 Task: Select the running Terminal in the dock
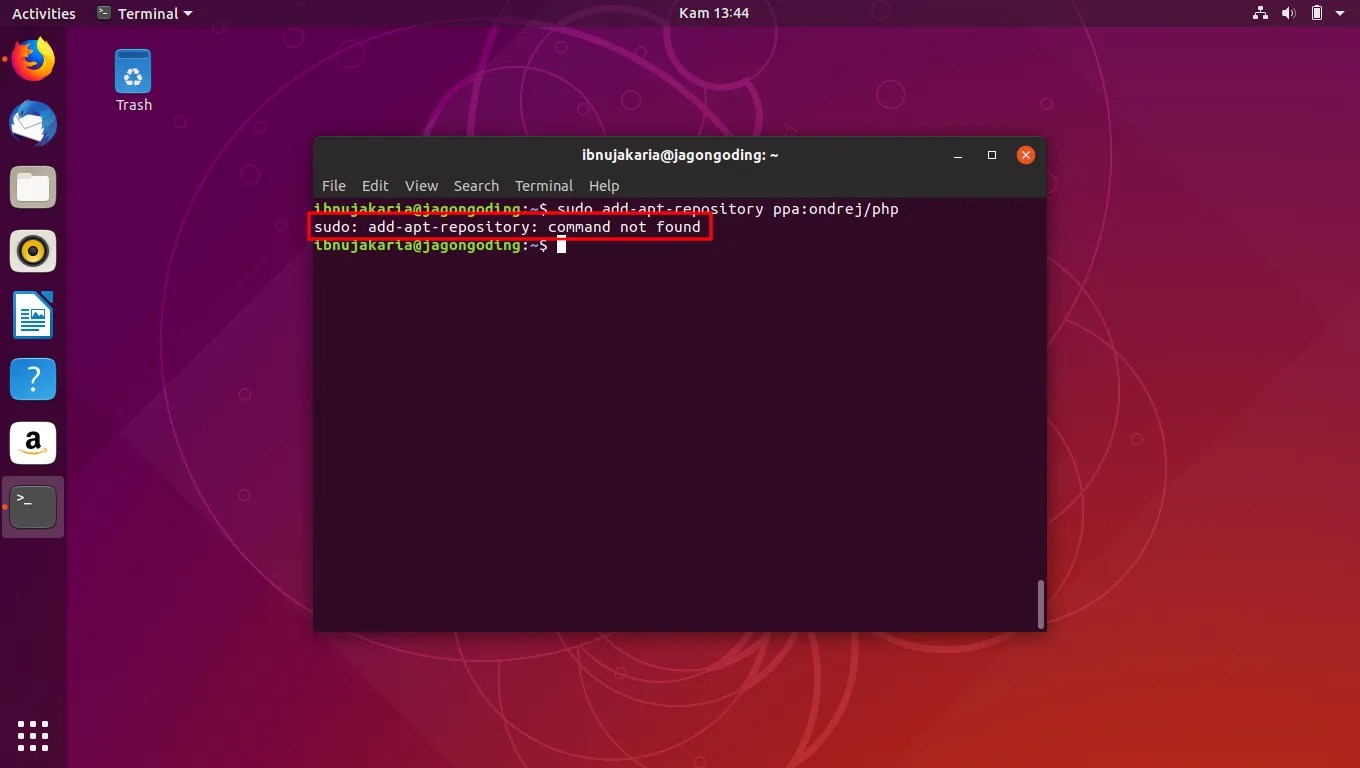pyautogui.click(x=33, y=507)
